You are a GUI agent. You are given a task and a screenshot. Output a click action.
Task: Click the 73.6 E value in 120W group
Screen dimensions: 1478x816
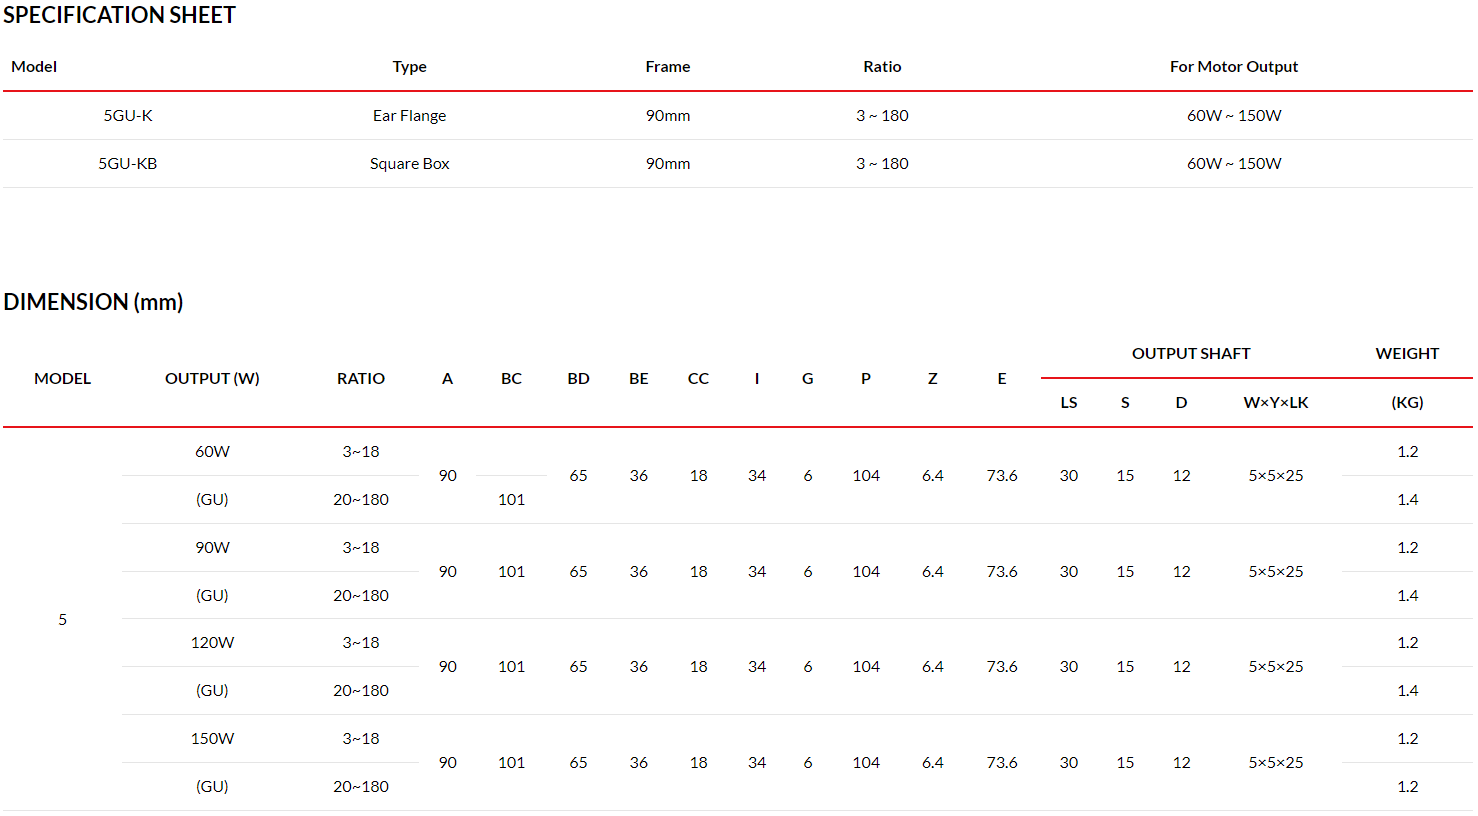point(1001,667)
